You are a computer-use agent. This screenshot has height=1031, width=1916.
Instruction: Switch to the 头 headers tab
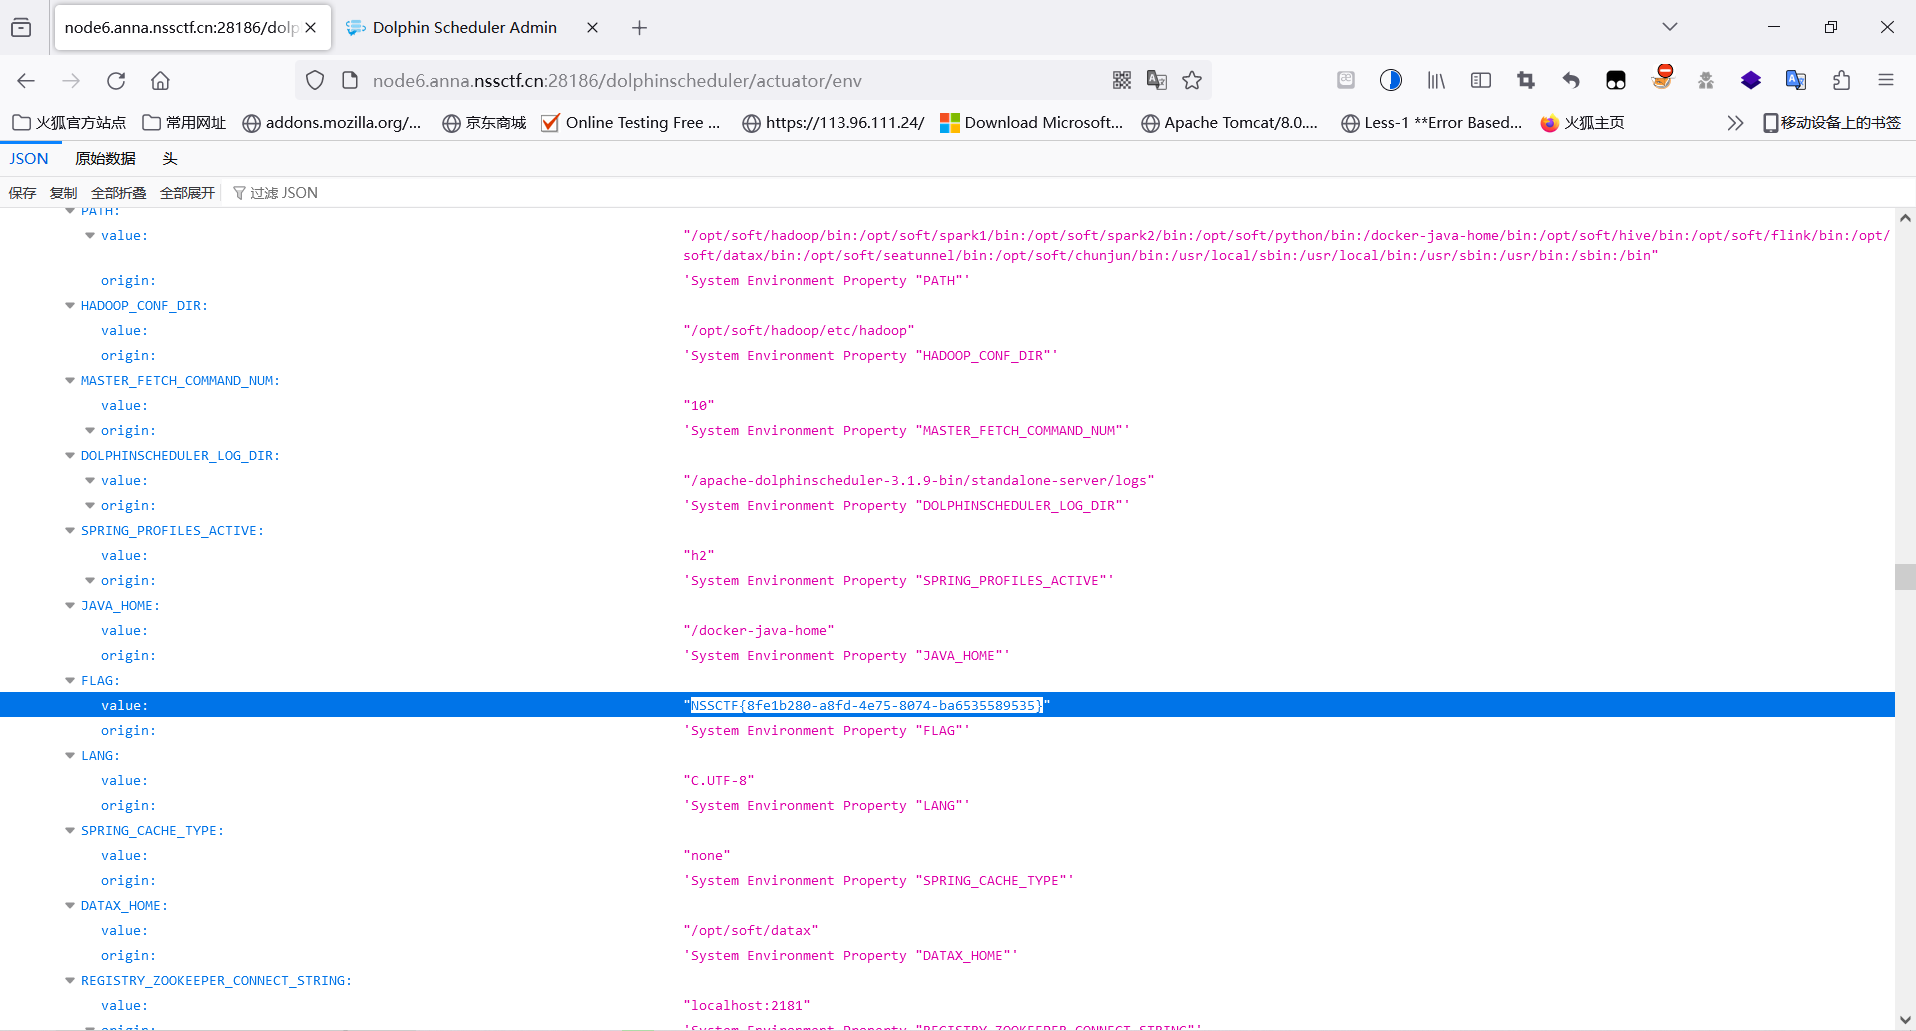tap(170, 159)
